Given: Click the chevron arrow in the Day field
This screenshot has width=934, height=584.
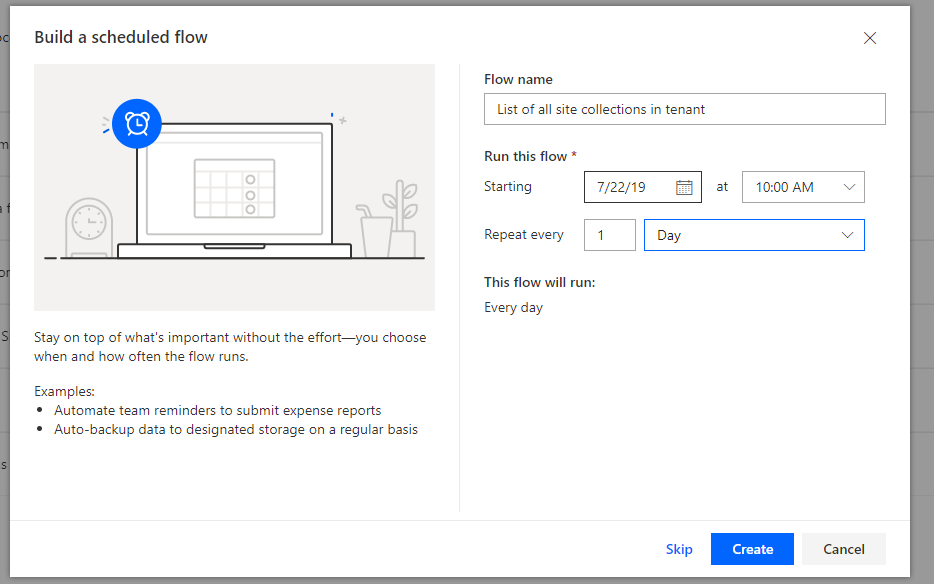Looking at the screenshot, I should pyautogui.click(x=848, y=235).
